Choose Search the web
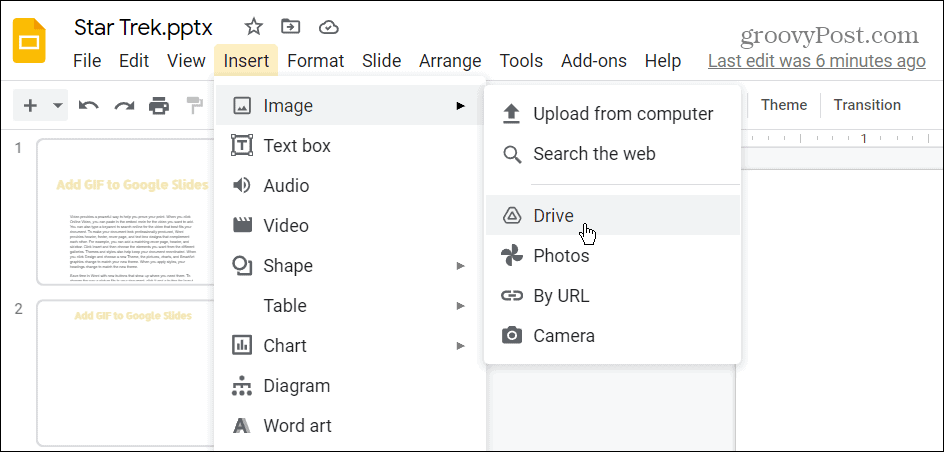Image resolution: width=944 pixels, height=452 pixels. [612, 153]
